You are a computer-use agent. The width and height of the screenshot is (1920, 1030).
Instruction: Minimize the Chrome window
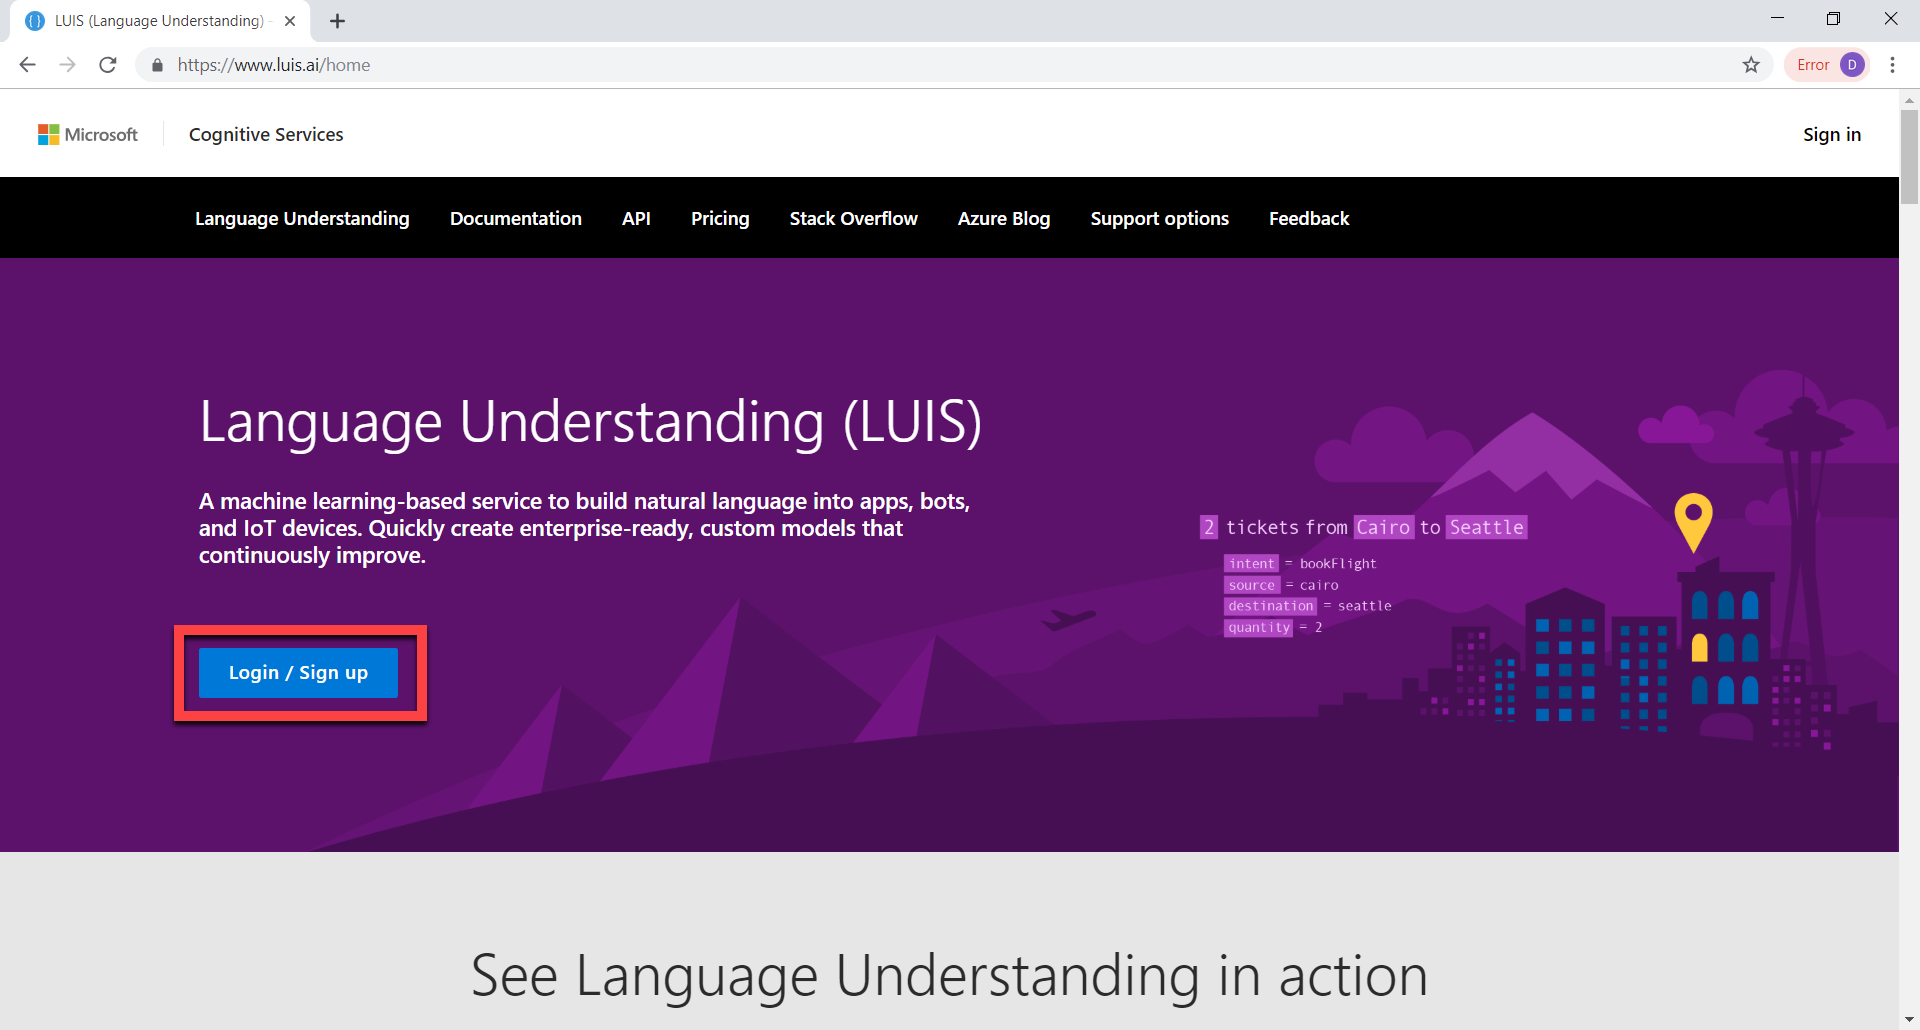[x=1777, y=19]
